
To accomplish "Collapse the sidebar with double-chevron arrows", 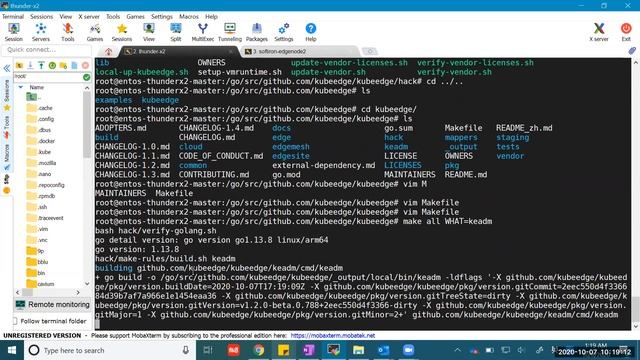I will [x=7, y=68].
